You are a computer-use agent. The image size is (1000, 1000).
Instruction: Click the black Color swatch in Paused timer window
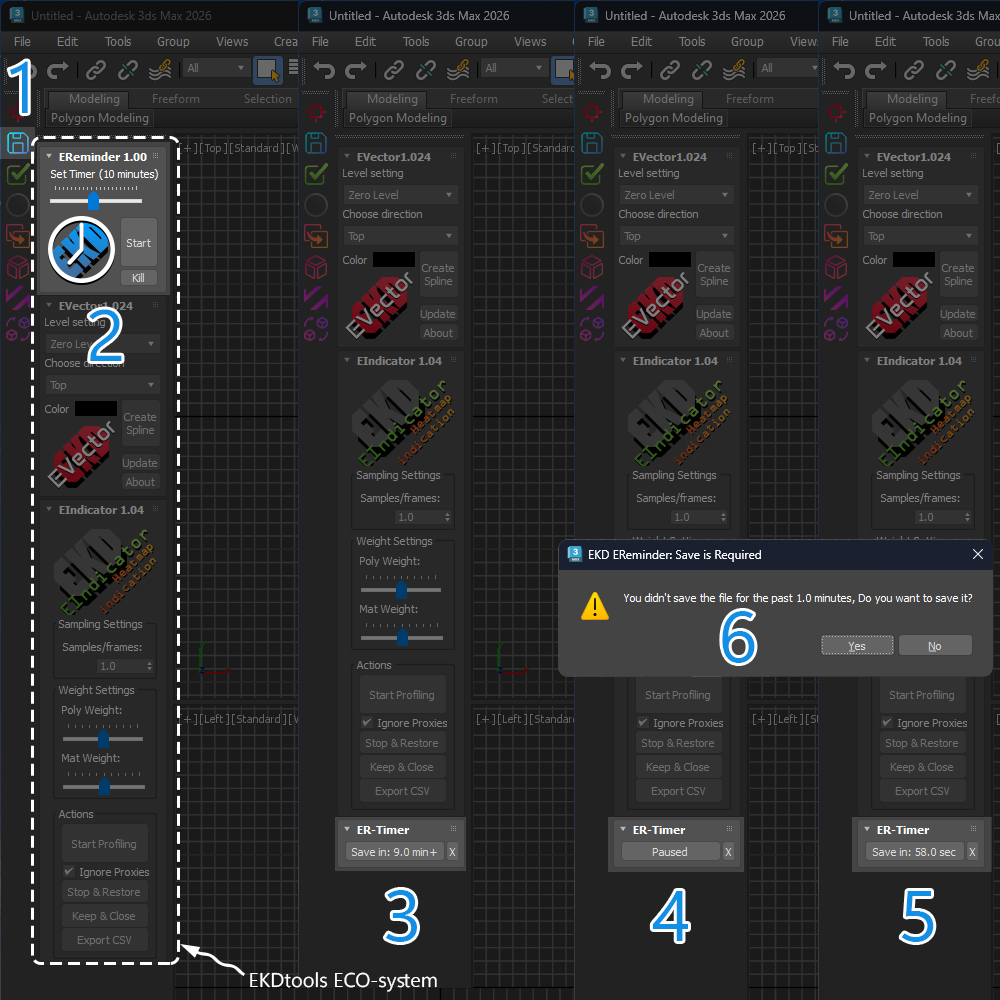click(670, 260)
